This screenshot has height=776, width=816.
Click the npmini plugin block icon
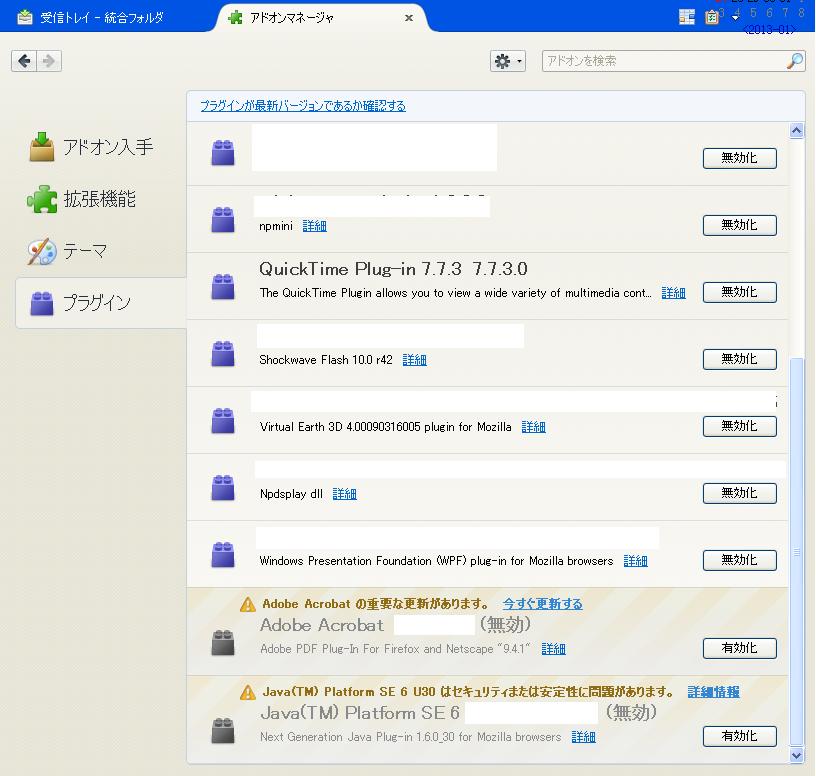pyautogui.click(x=223, y=219)
